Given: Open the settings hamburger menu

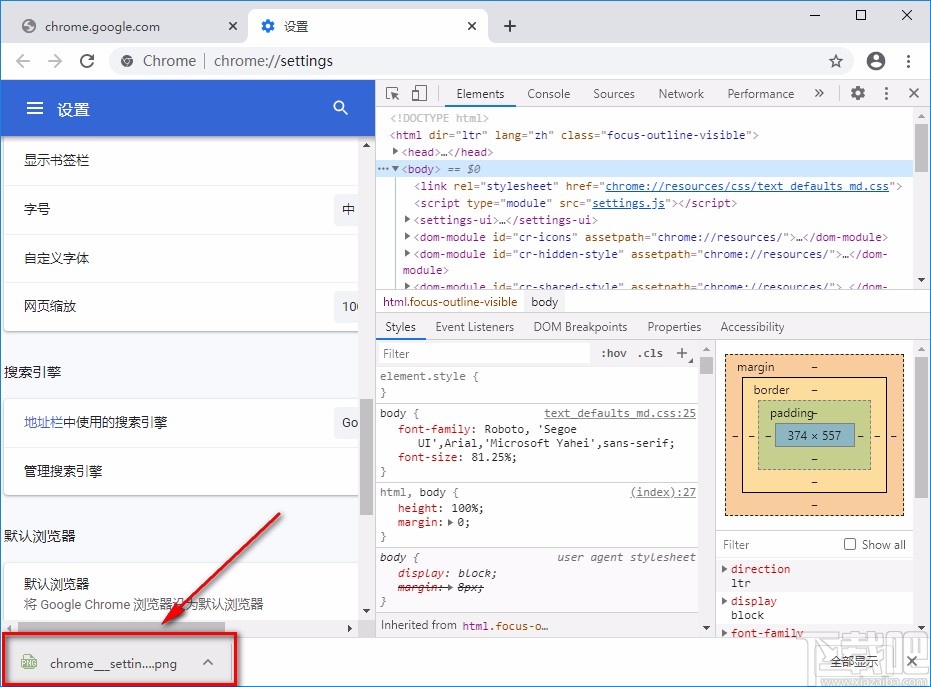Looking at the screenshot, I should tap(35, 108).
